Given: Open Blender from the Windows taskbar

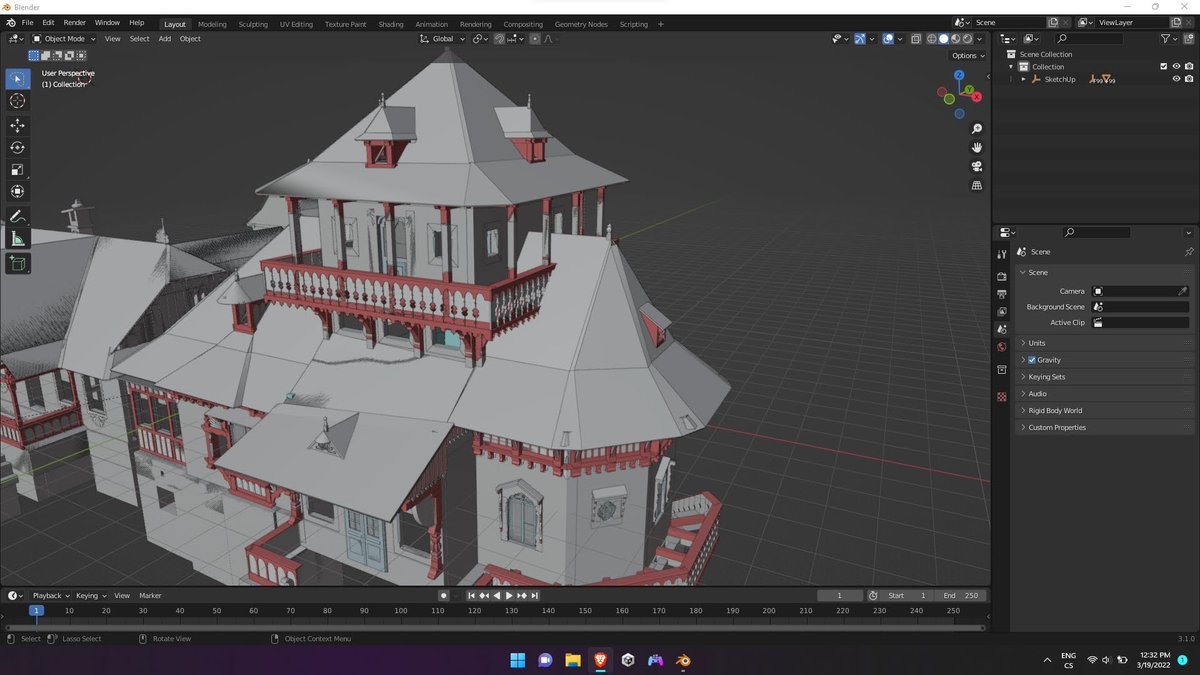Looking at the screenshot, I should [x=682, y=660].
